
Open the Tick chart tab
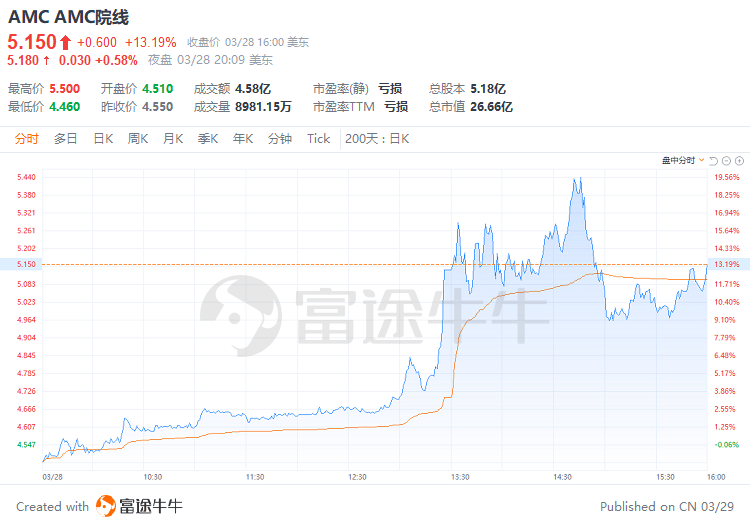point(318,139)
